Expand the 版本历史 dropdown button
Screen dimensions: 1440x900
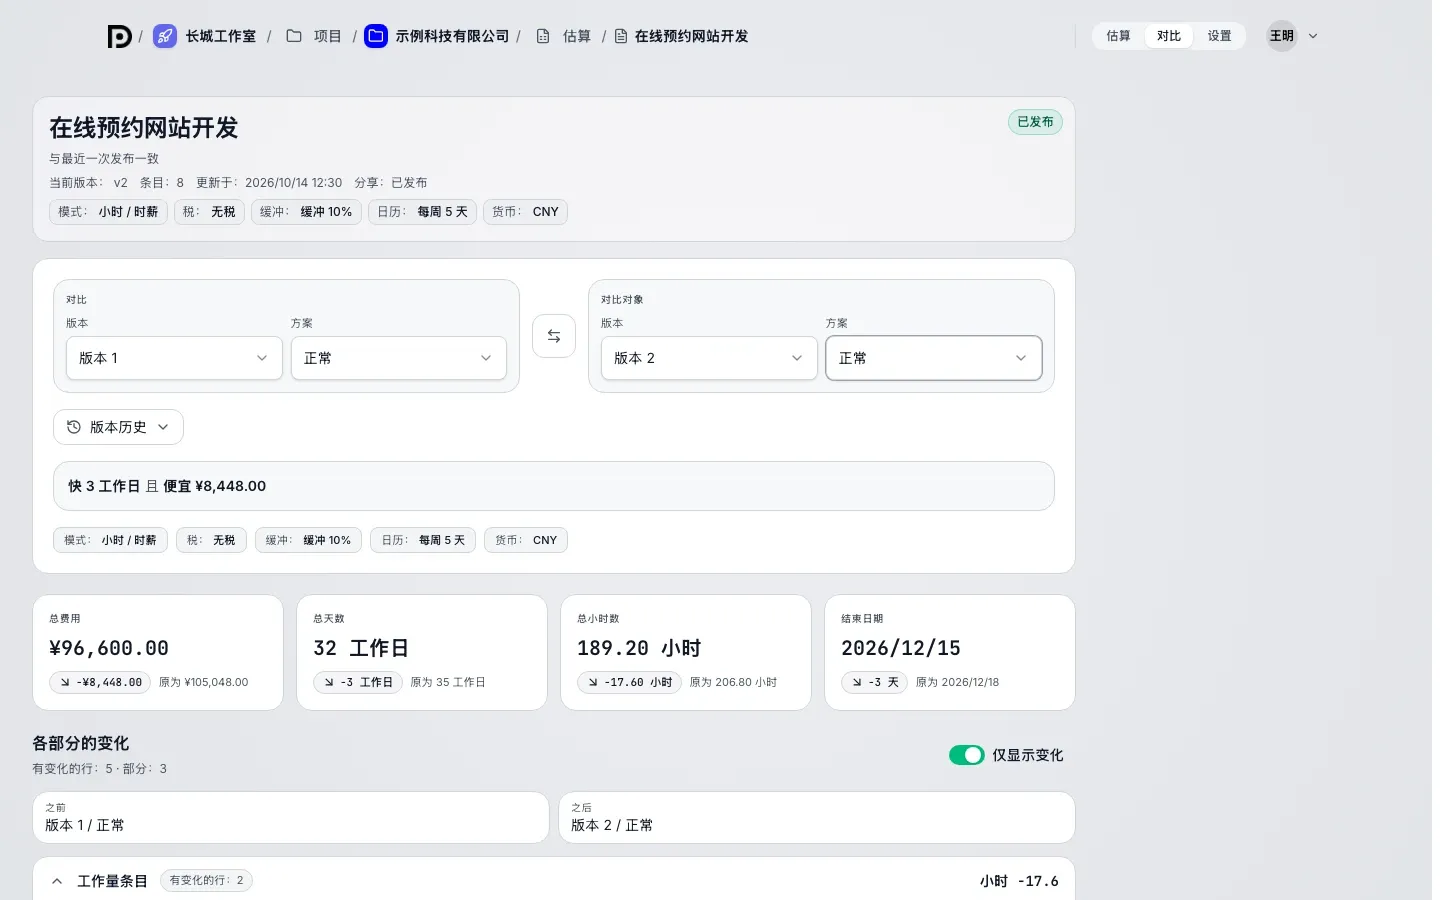[x=118, y=427]
